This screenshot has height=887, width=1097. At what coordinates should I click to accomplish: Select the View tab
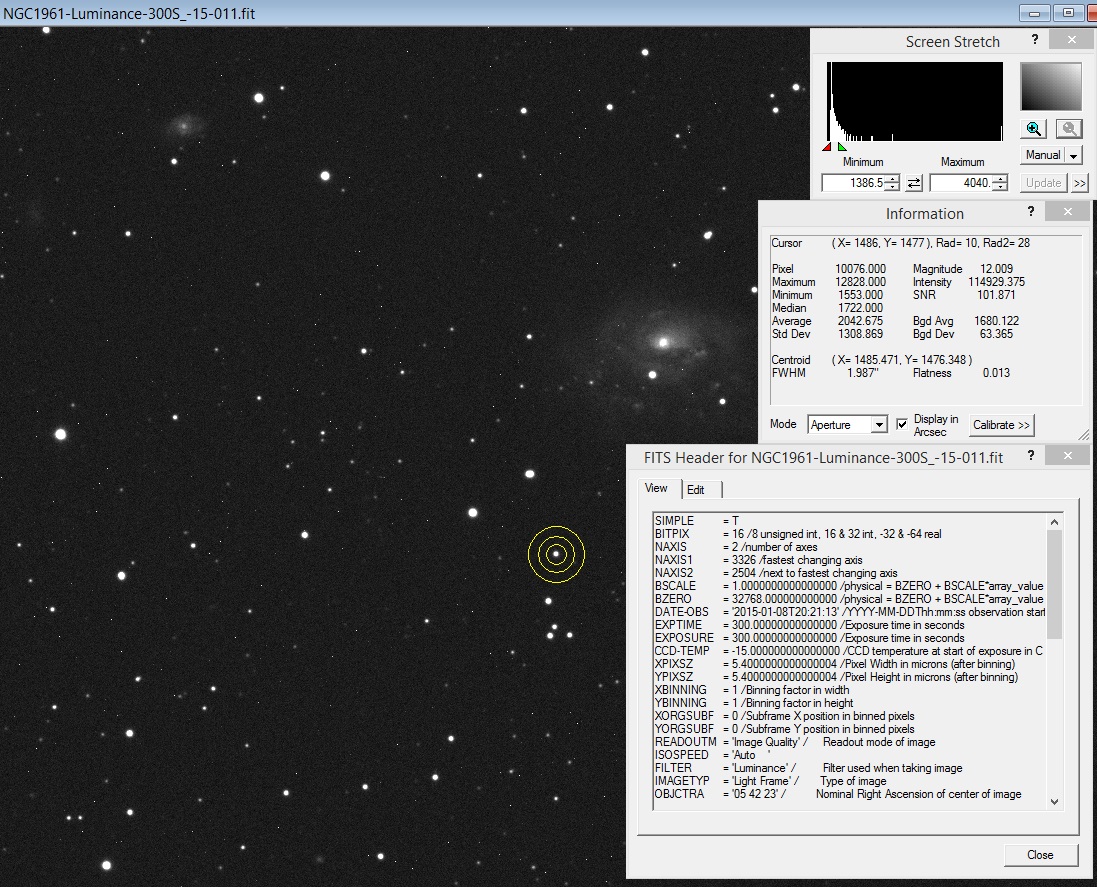tap(656, 489)
